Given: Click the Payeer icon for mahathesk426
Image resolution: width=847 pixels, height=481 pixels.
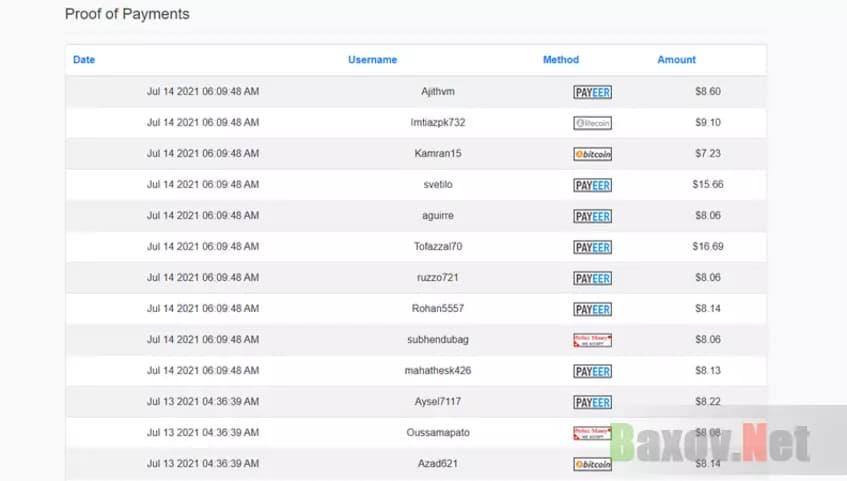Looking at the screenshot, I should click(x=592, y=371).
